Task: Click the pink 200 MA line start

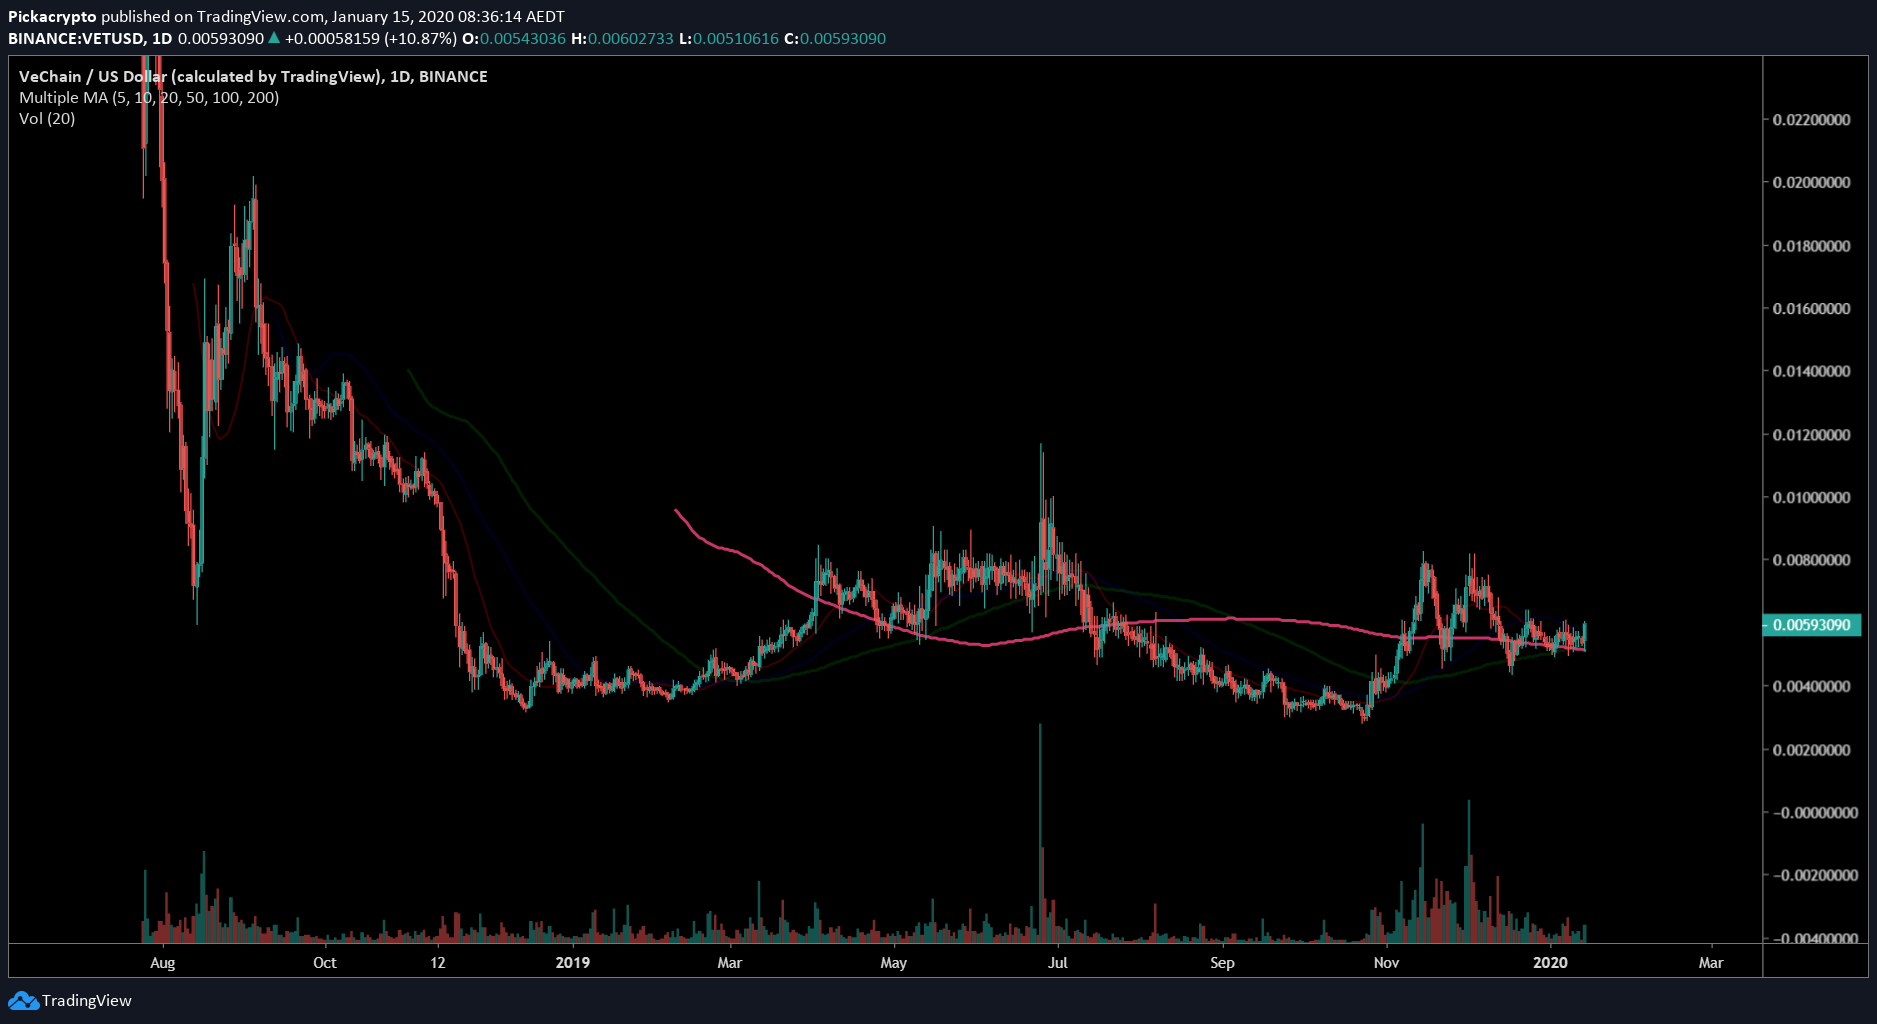Action: coord(677,511)
